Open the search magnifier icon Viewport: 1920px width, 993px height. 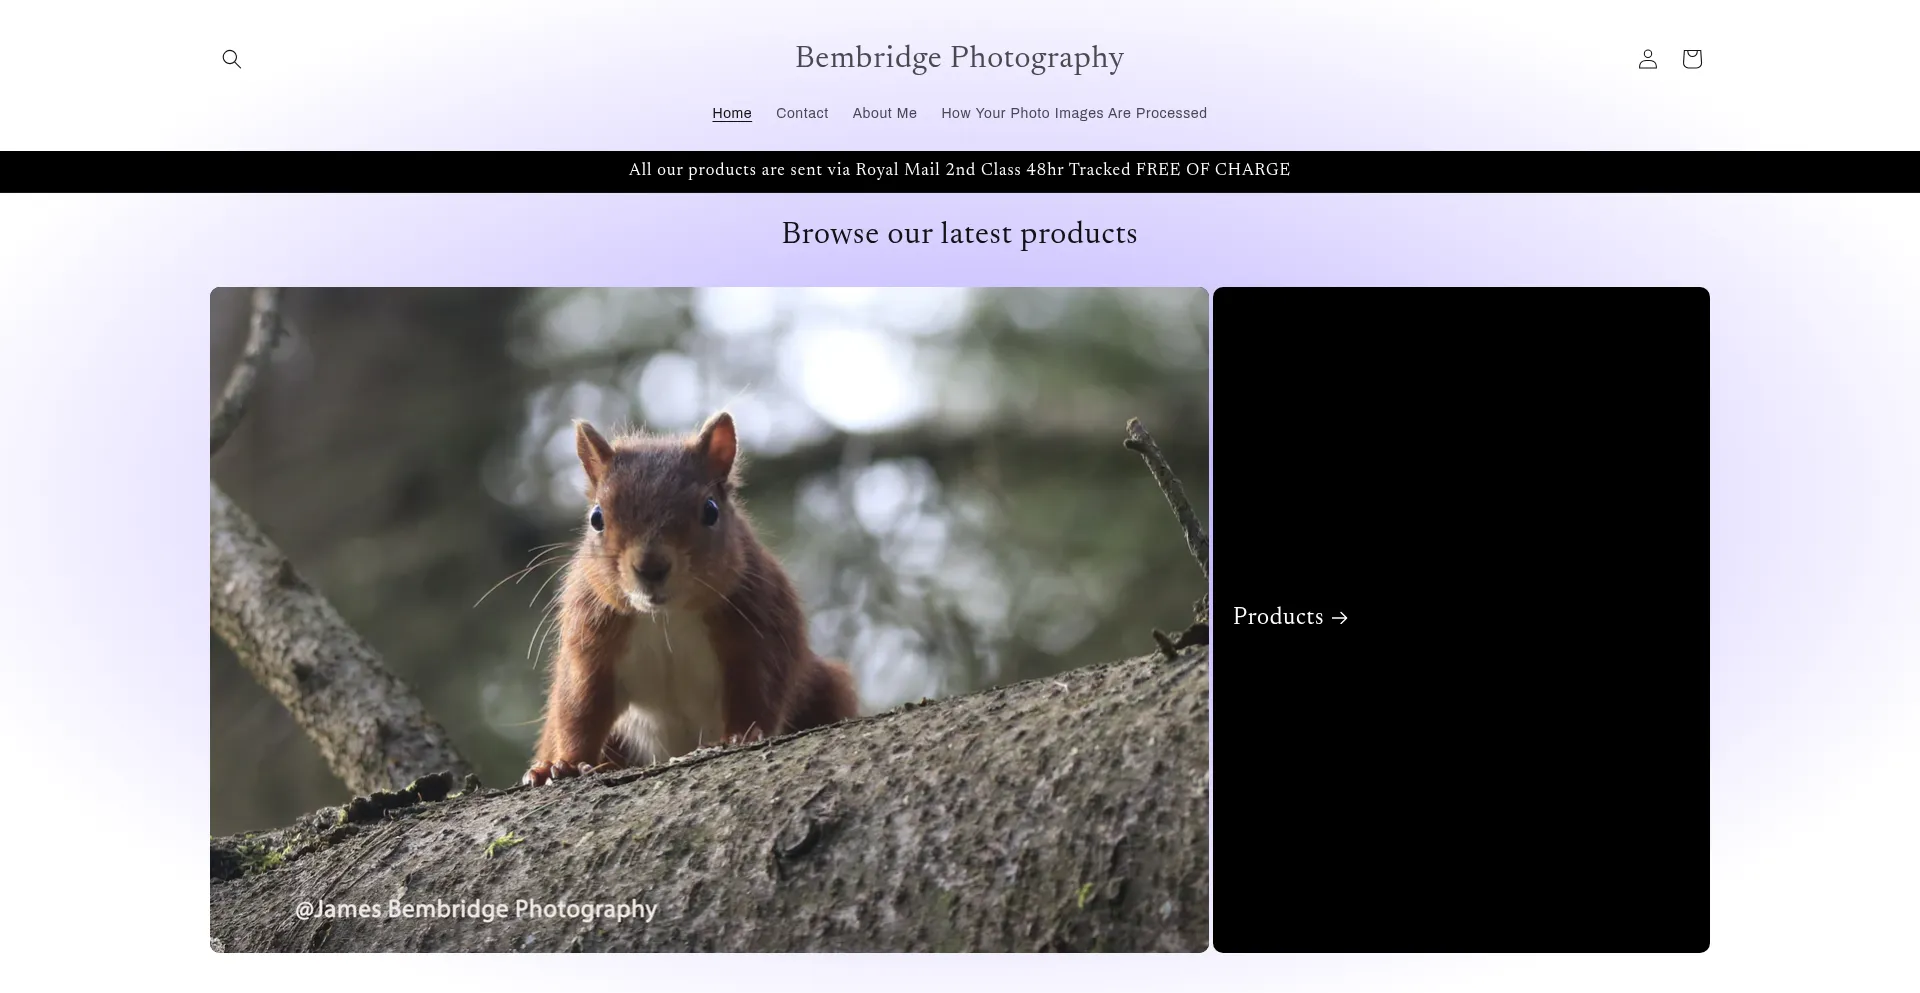pyautogui.click(x=232, y=59)
